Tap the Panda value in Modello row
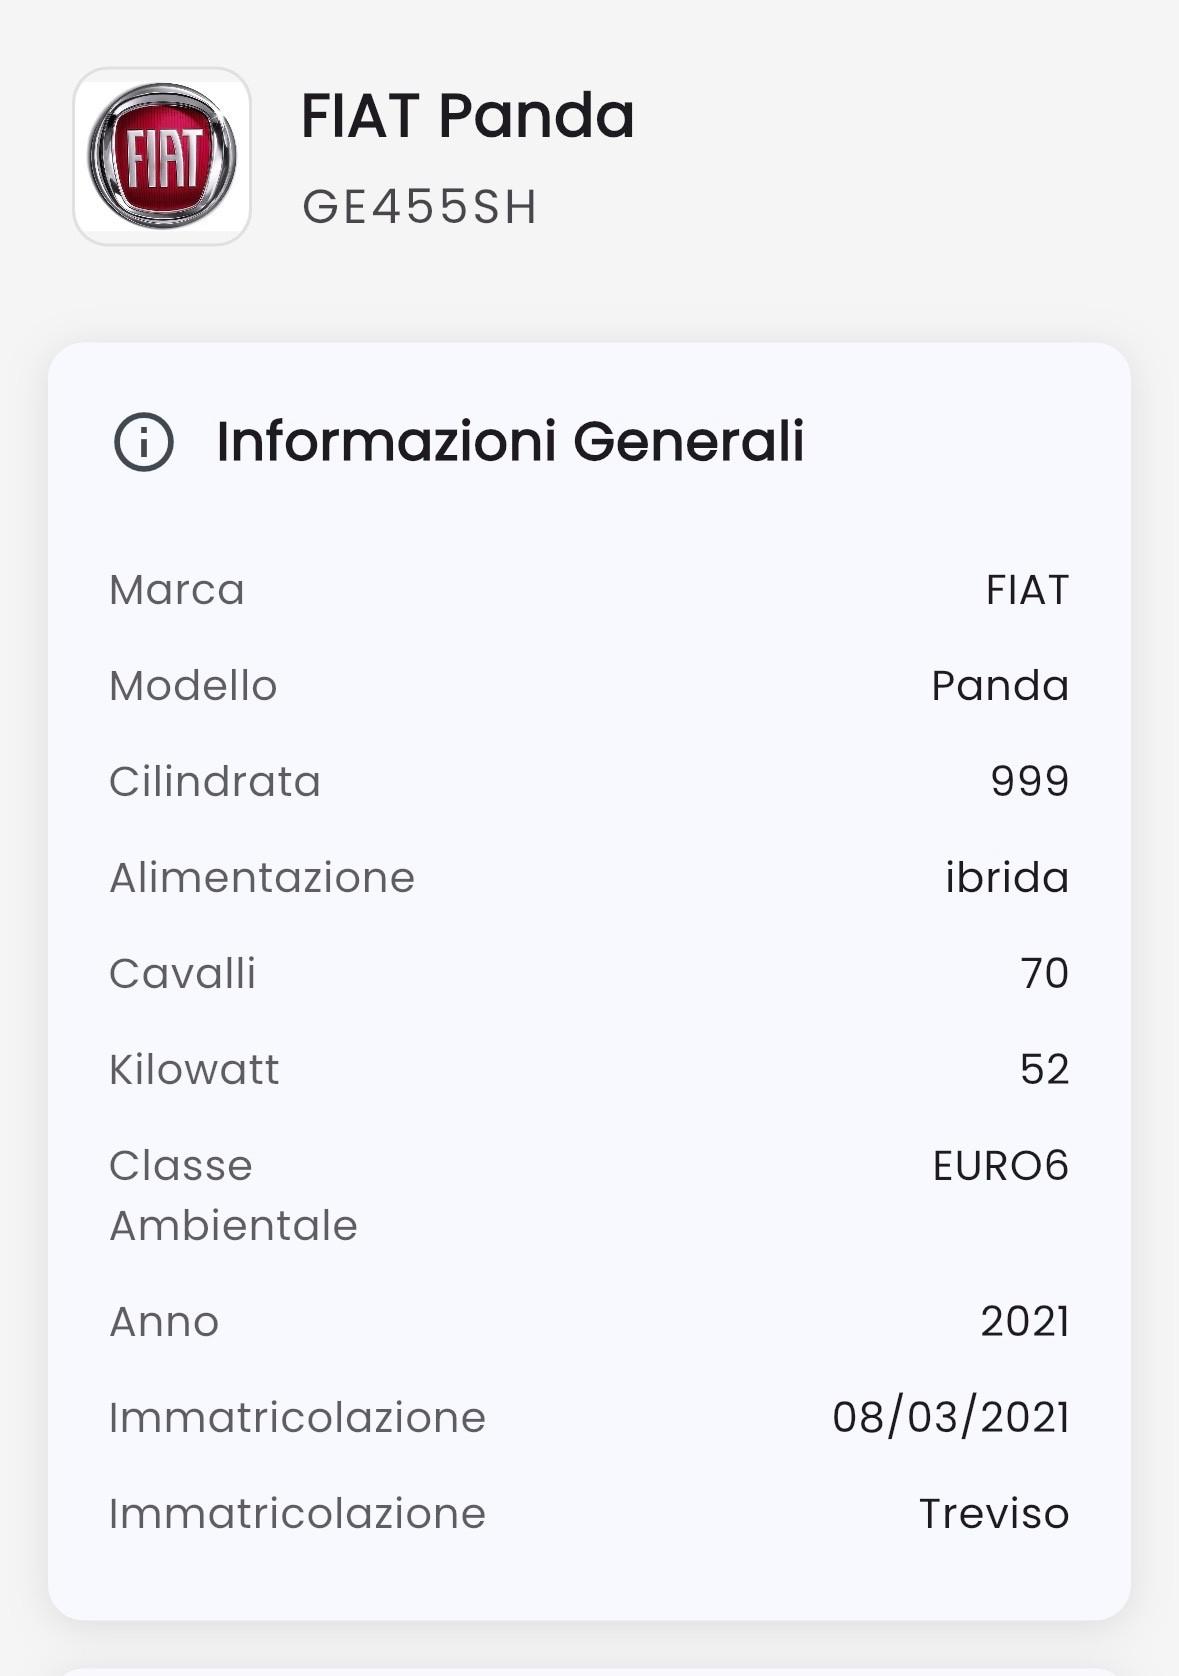 [999, 686]
